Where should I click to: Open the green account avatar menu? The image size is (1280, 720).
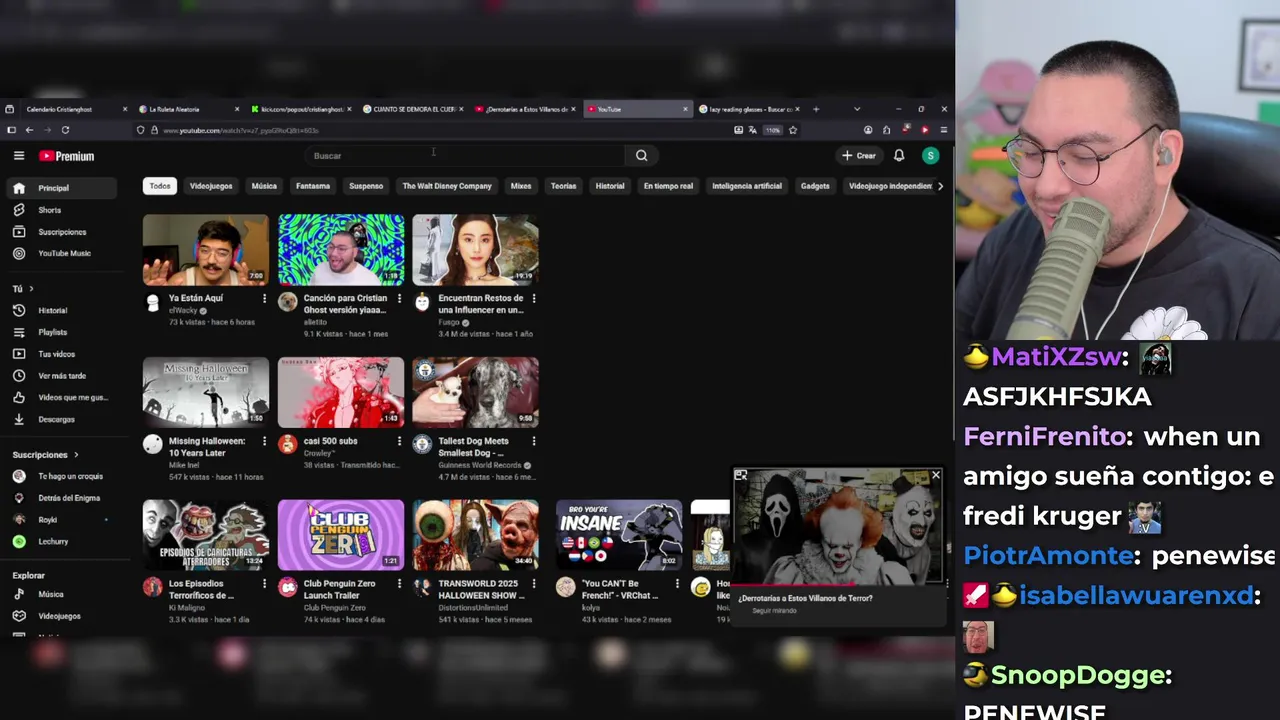[x=931, y=156]
